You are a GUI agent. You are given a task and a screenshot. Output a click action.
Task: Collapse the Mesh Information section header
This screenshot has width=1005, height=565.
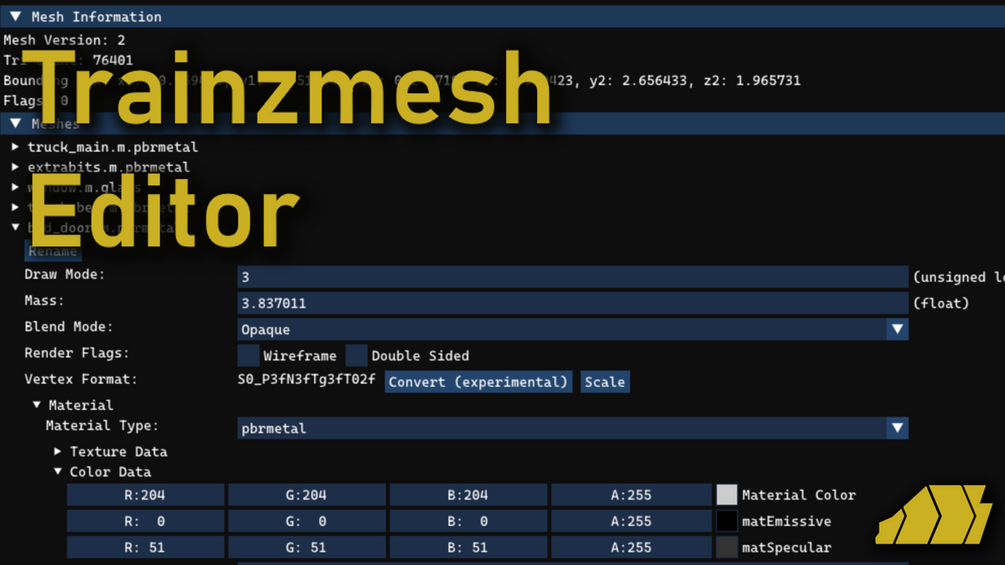[502, 17]
